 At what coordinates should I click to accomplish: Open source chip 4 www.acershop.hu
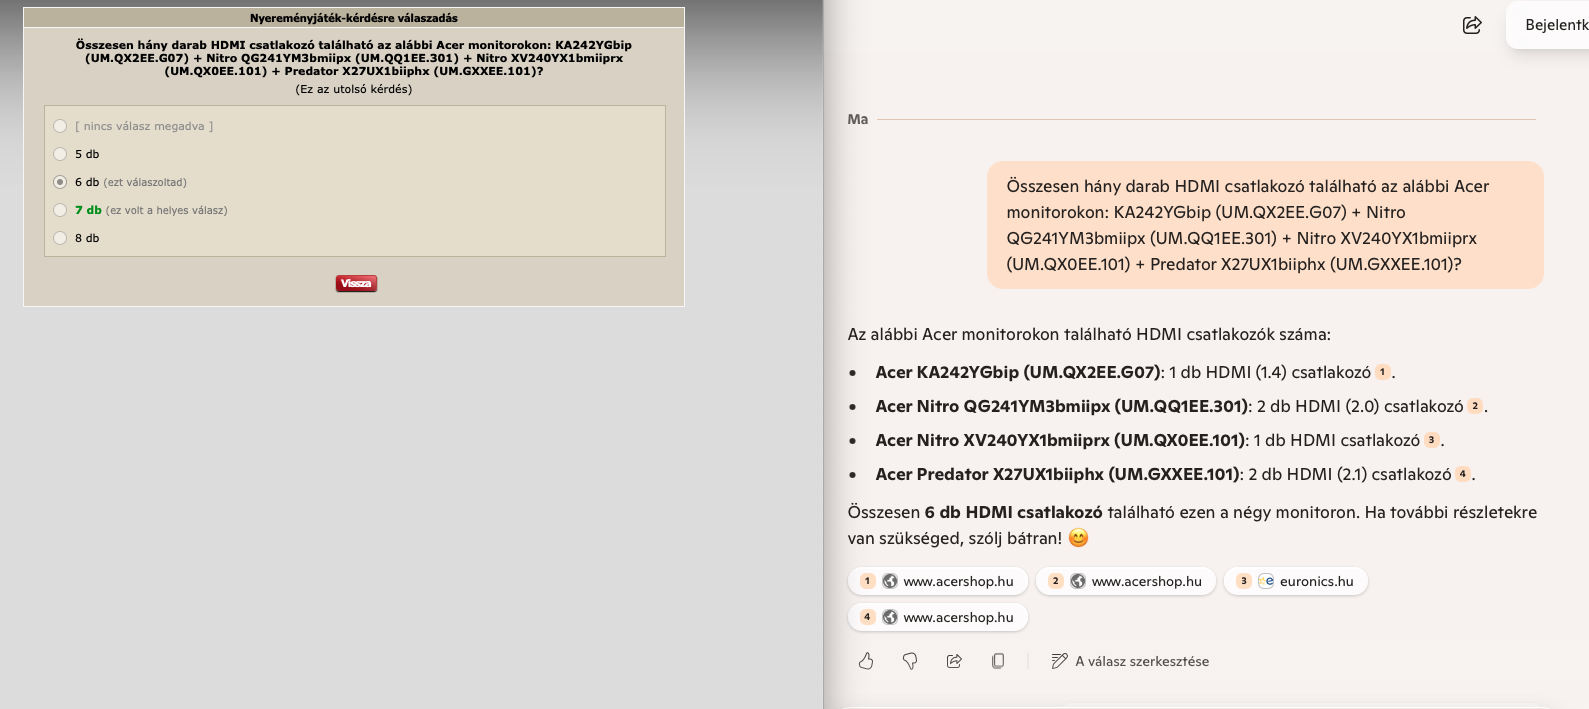[938, 617]
